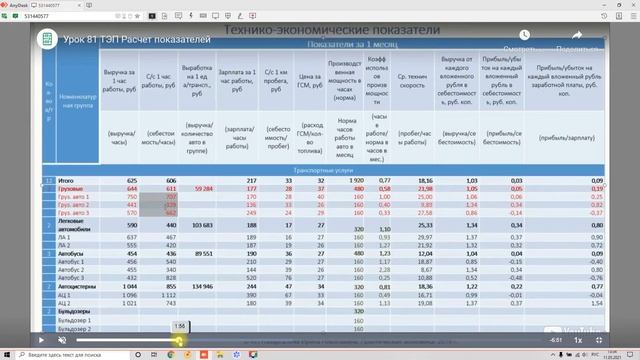Click the video progress bar scrubber handle
Image resolution: width=640 pixels, height=360 pixels.
[x=179, y=340]
